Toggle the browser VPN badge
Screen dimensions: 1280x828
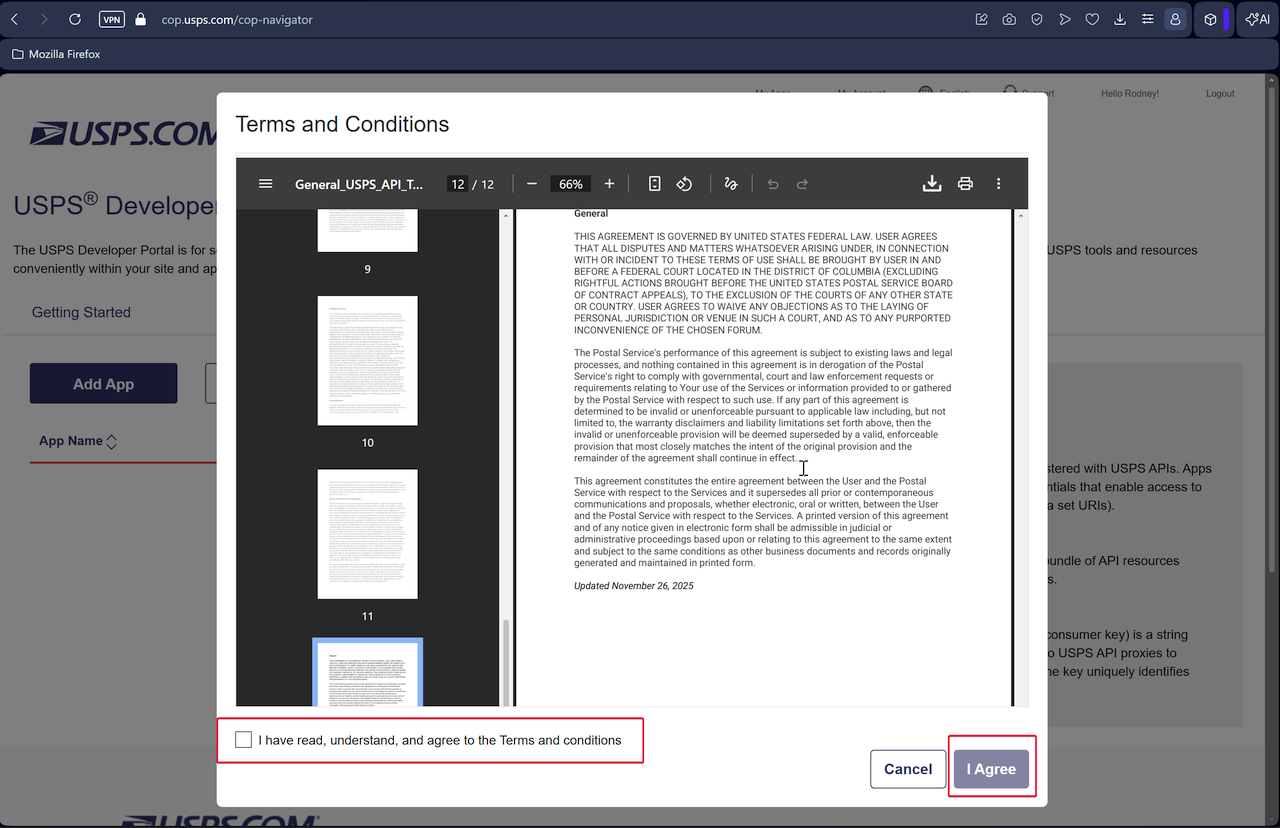coord(112,19)
